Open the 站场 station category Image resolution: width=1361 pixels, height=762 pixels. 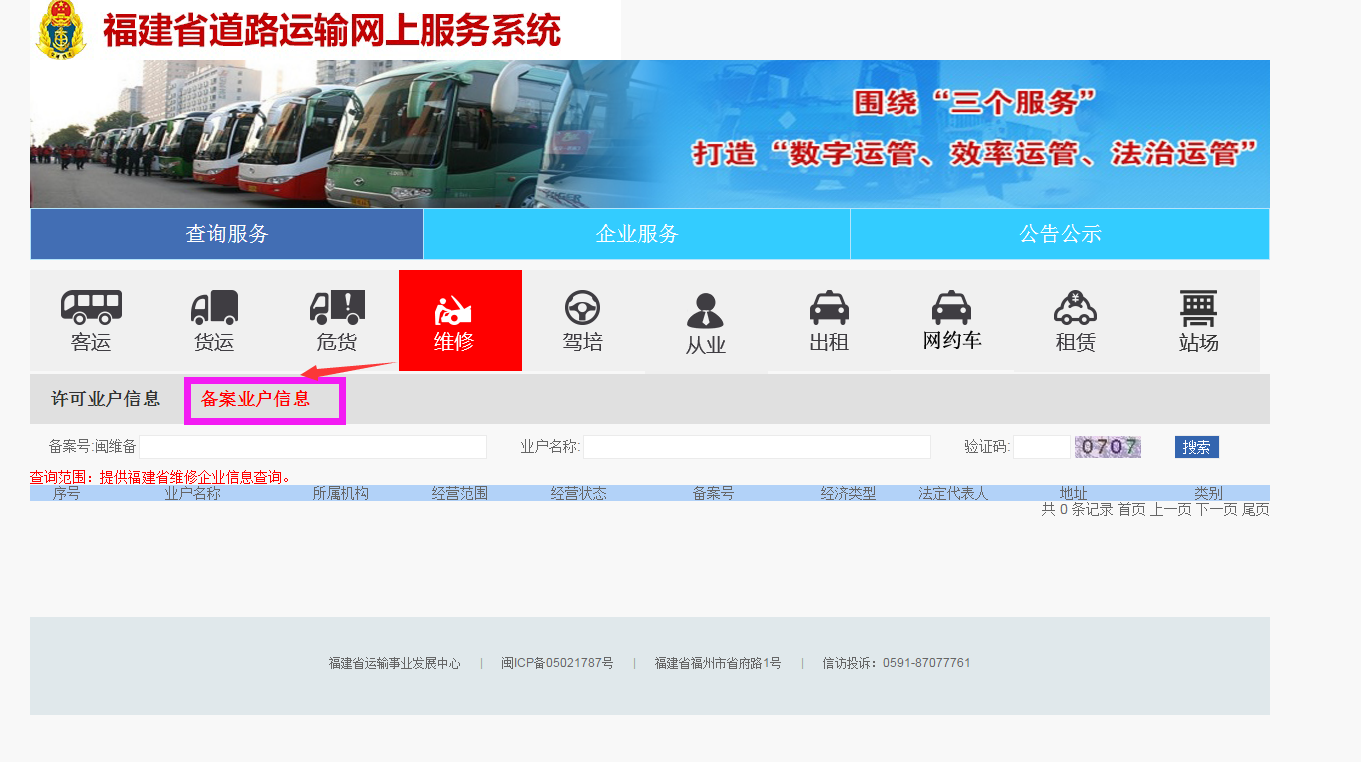coord(1198,321)
